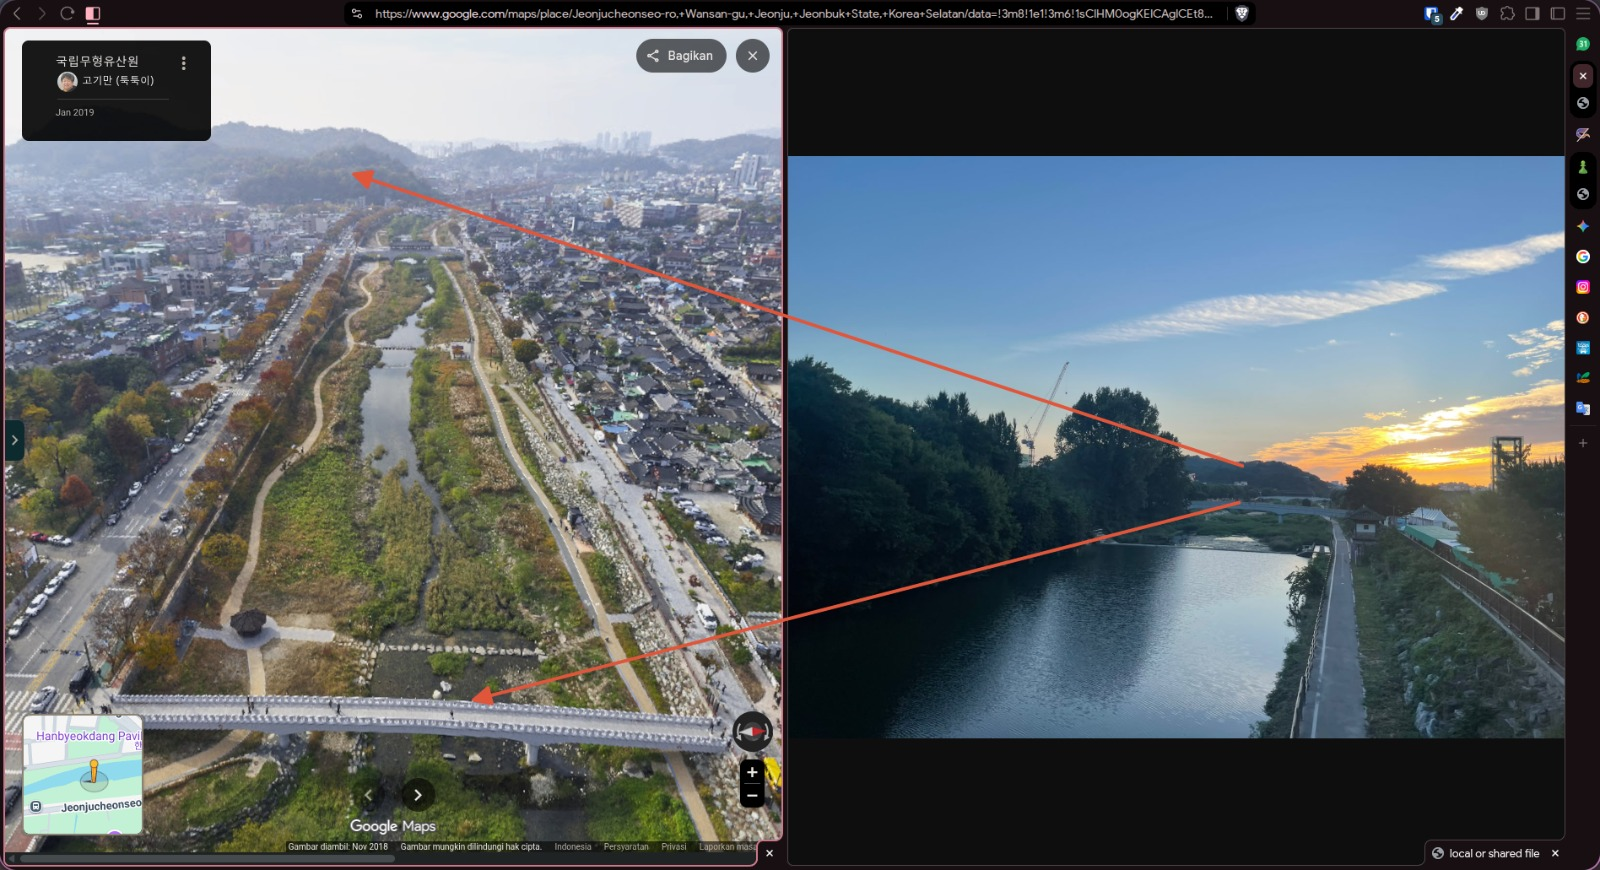Open the three-dot menu for 국립무형유산원

click(x=183, y=63)
